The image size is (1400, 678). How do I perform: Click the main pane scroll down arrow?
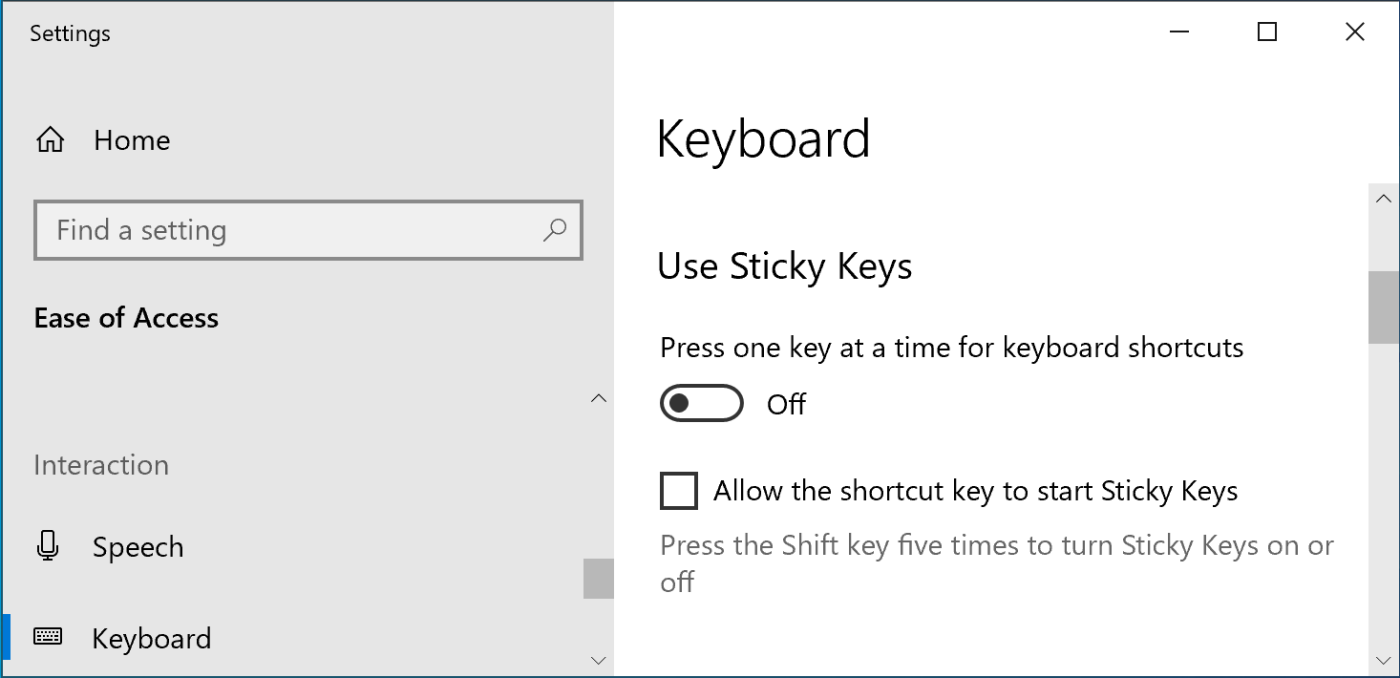(x=1384, y=660)
